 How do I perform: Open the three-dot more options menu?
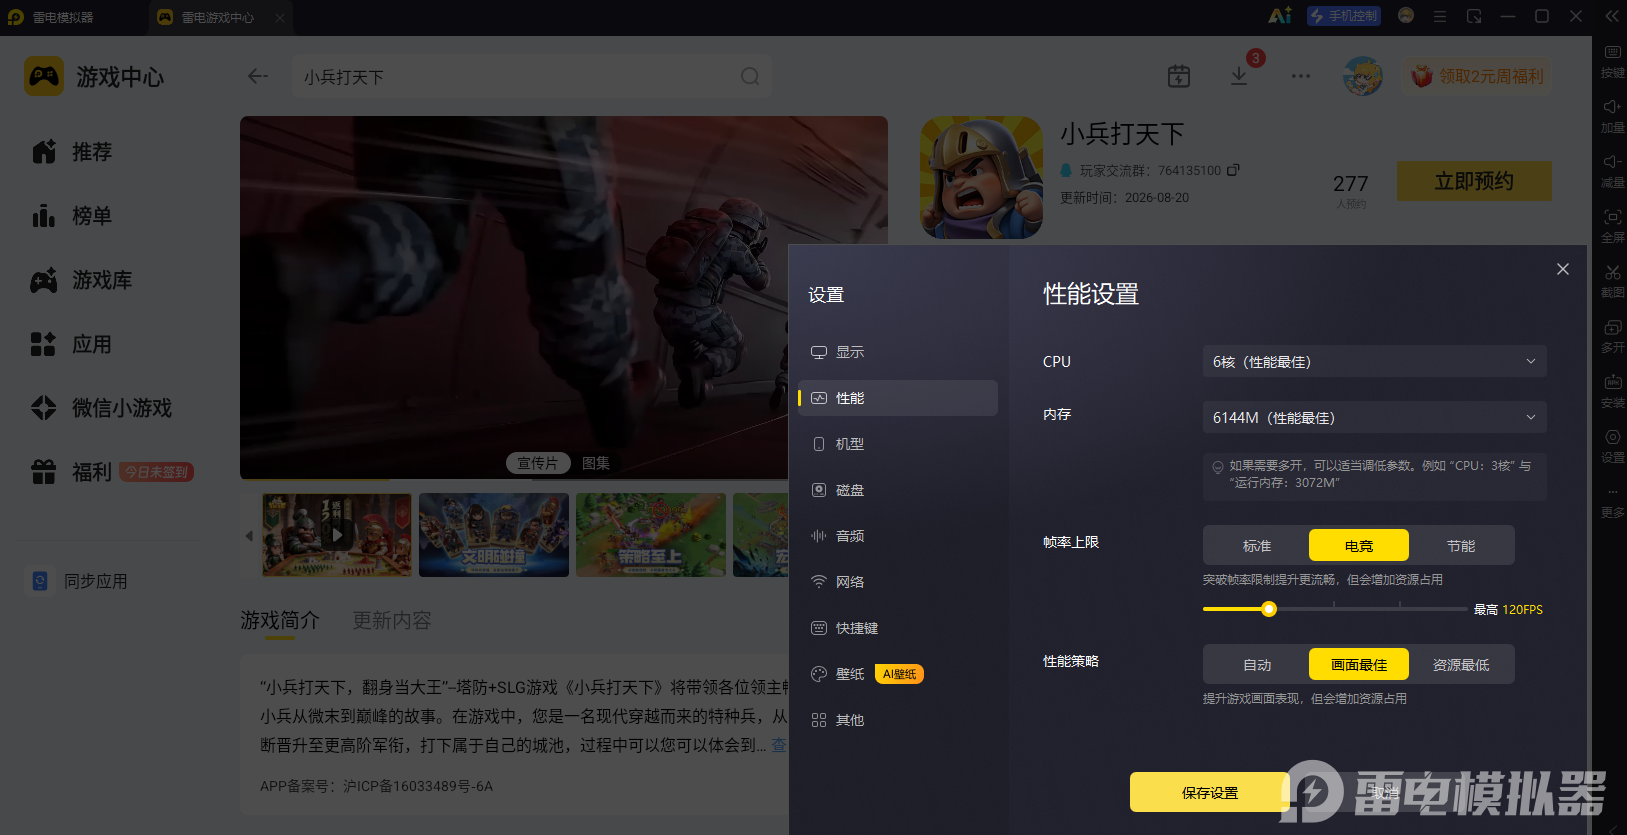tap(1300, 76)
